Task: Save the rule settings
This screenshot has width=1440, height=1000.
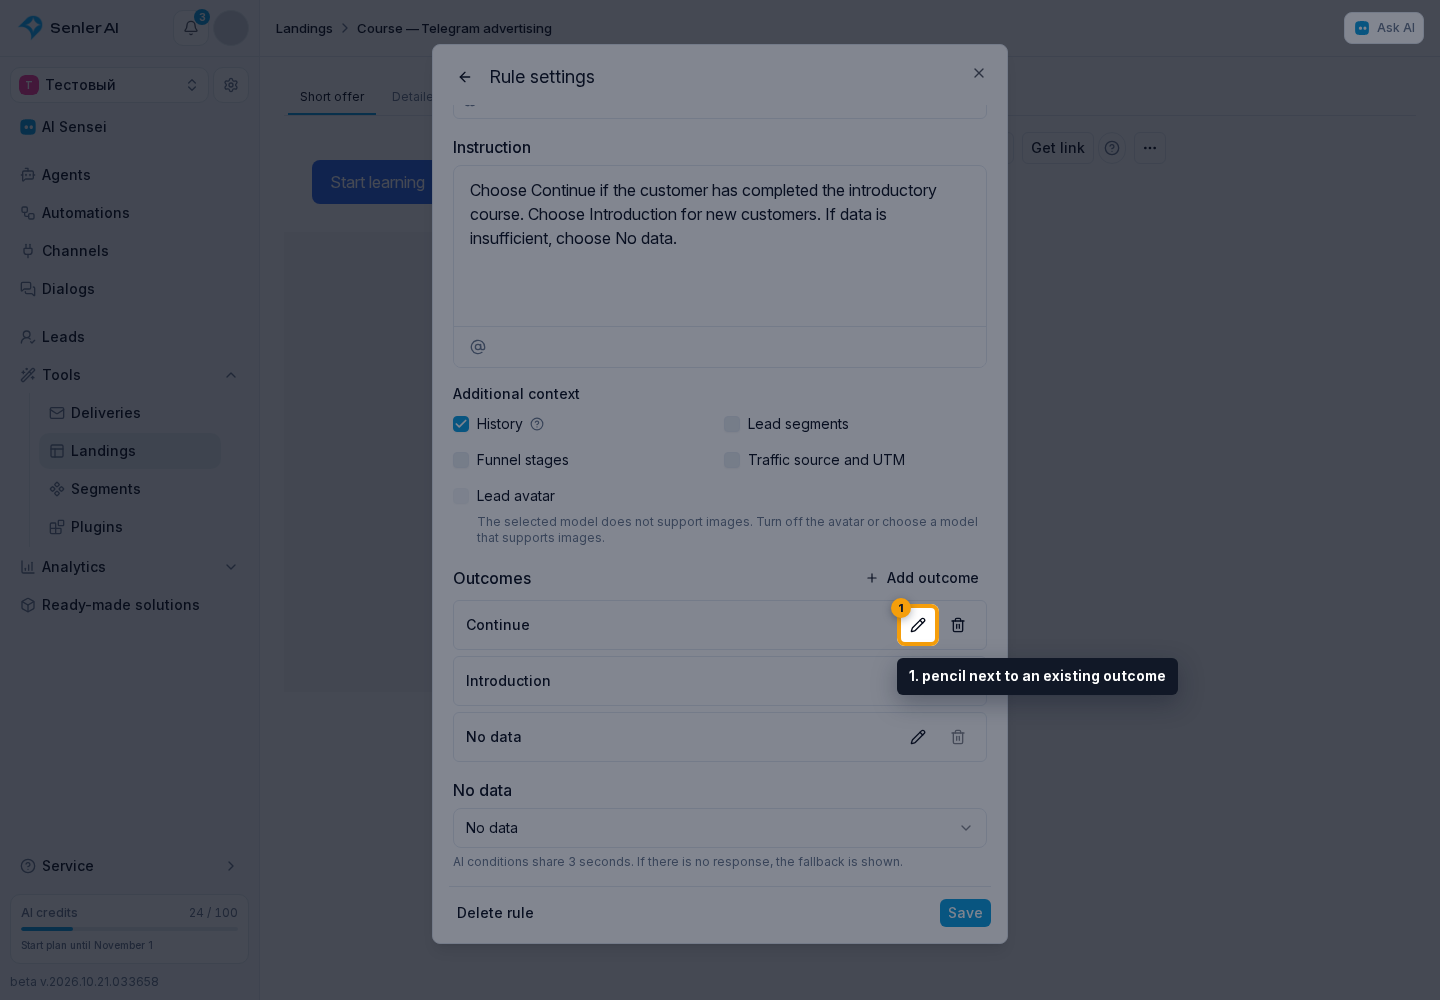Action: (965, 913)
